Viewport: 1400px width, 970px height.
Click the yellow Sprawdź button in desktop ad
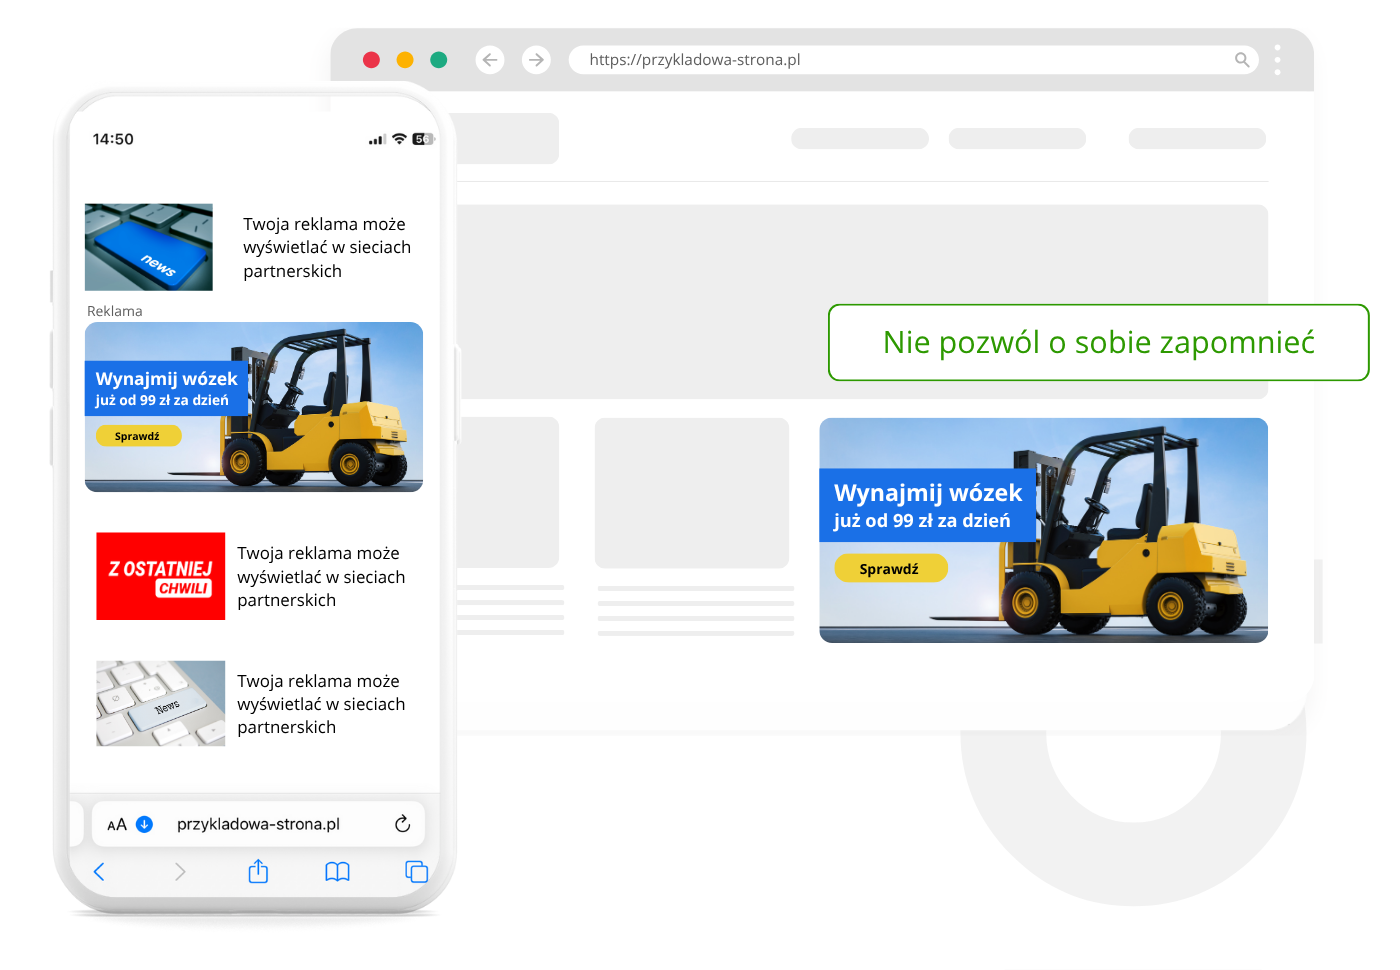[x=890, y=568]
